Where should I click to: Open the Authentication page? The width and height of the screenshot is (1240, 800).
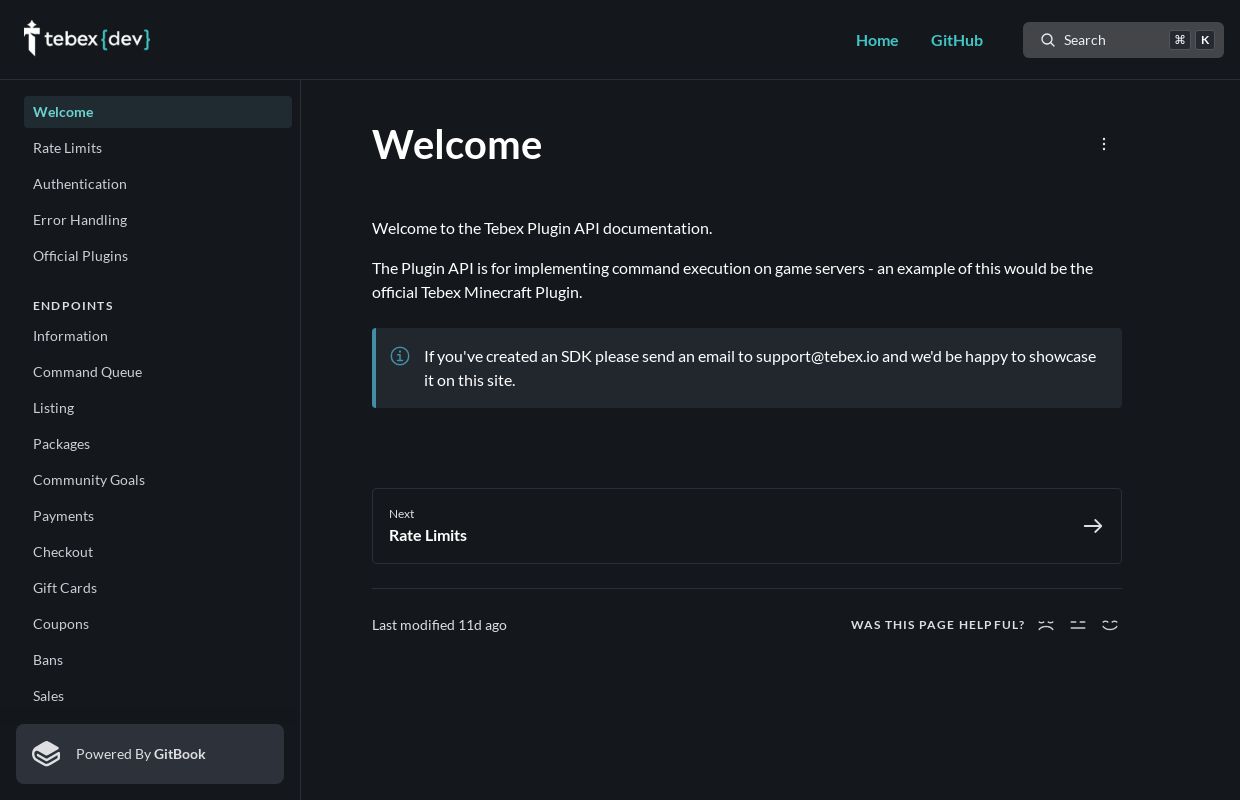(158, 184)
